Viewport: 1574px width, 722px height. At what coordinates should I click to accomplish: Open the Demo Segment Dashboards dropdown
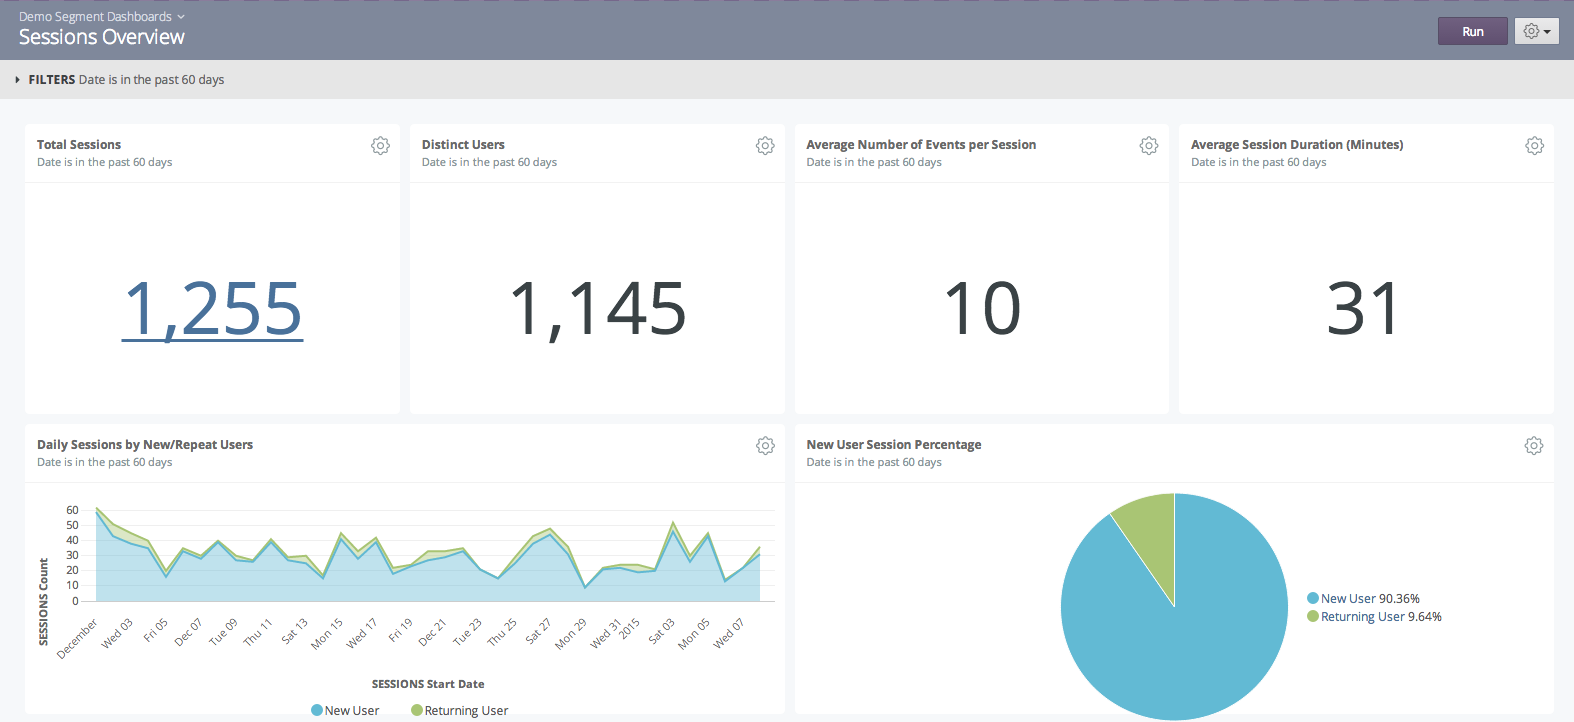pos(101,17)
